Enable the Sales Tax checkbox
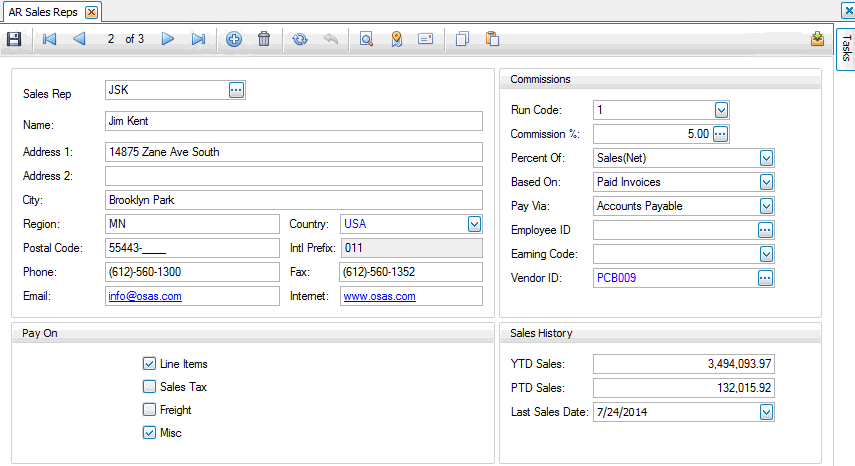This screenshot has height=466, width=855. pos(149,387)
